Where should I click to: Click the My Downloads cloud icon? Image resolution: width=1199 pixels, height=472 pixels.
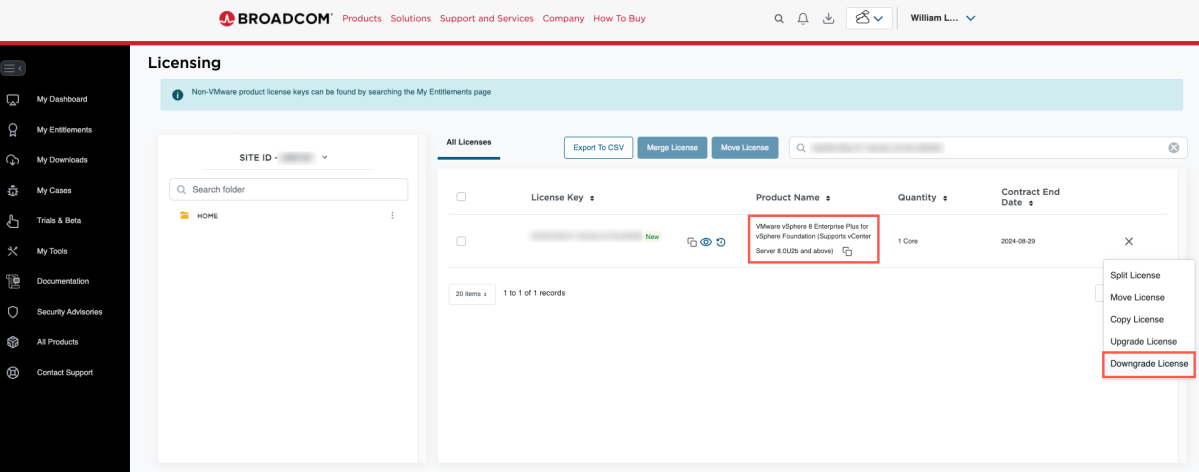(12, 161)
